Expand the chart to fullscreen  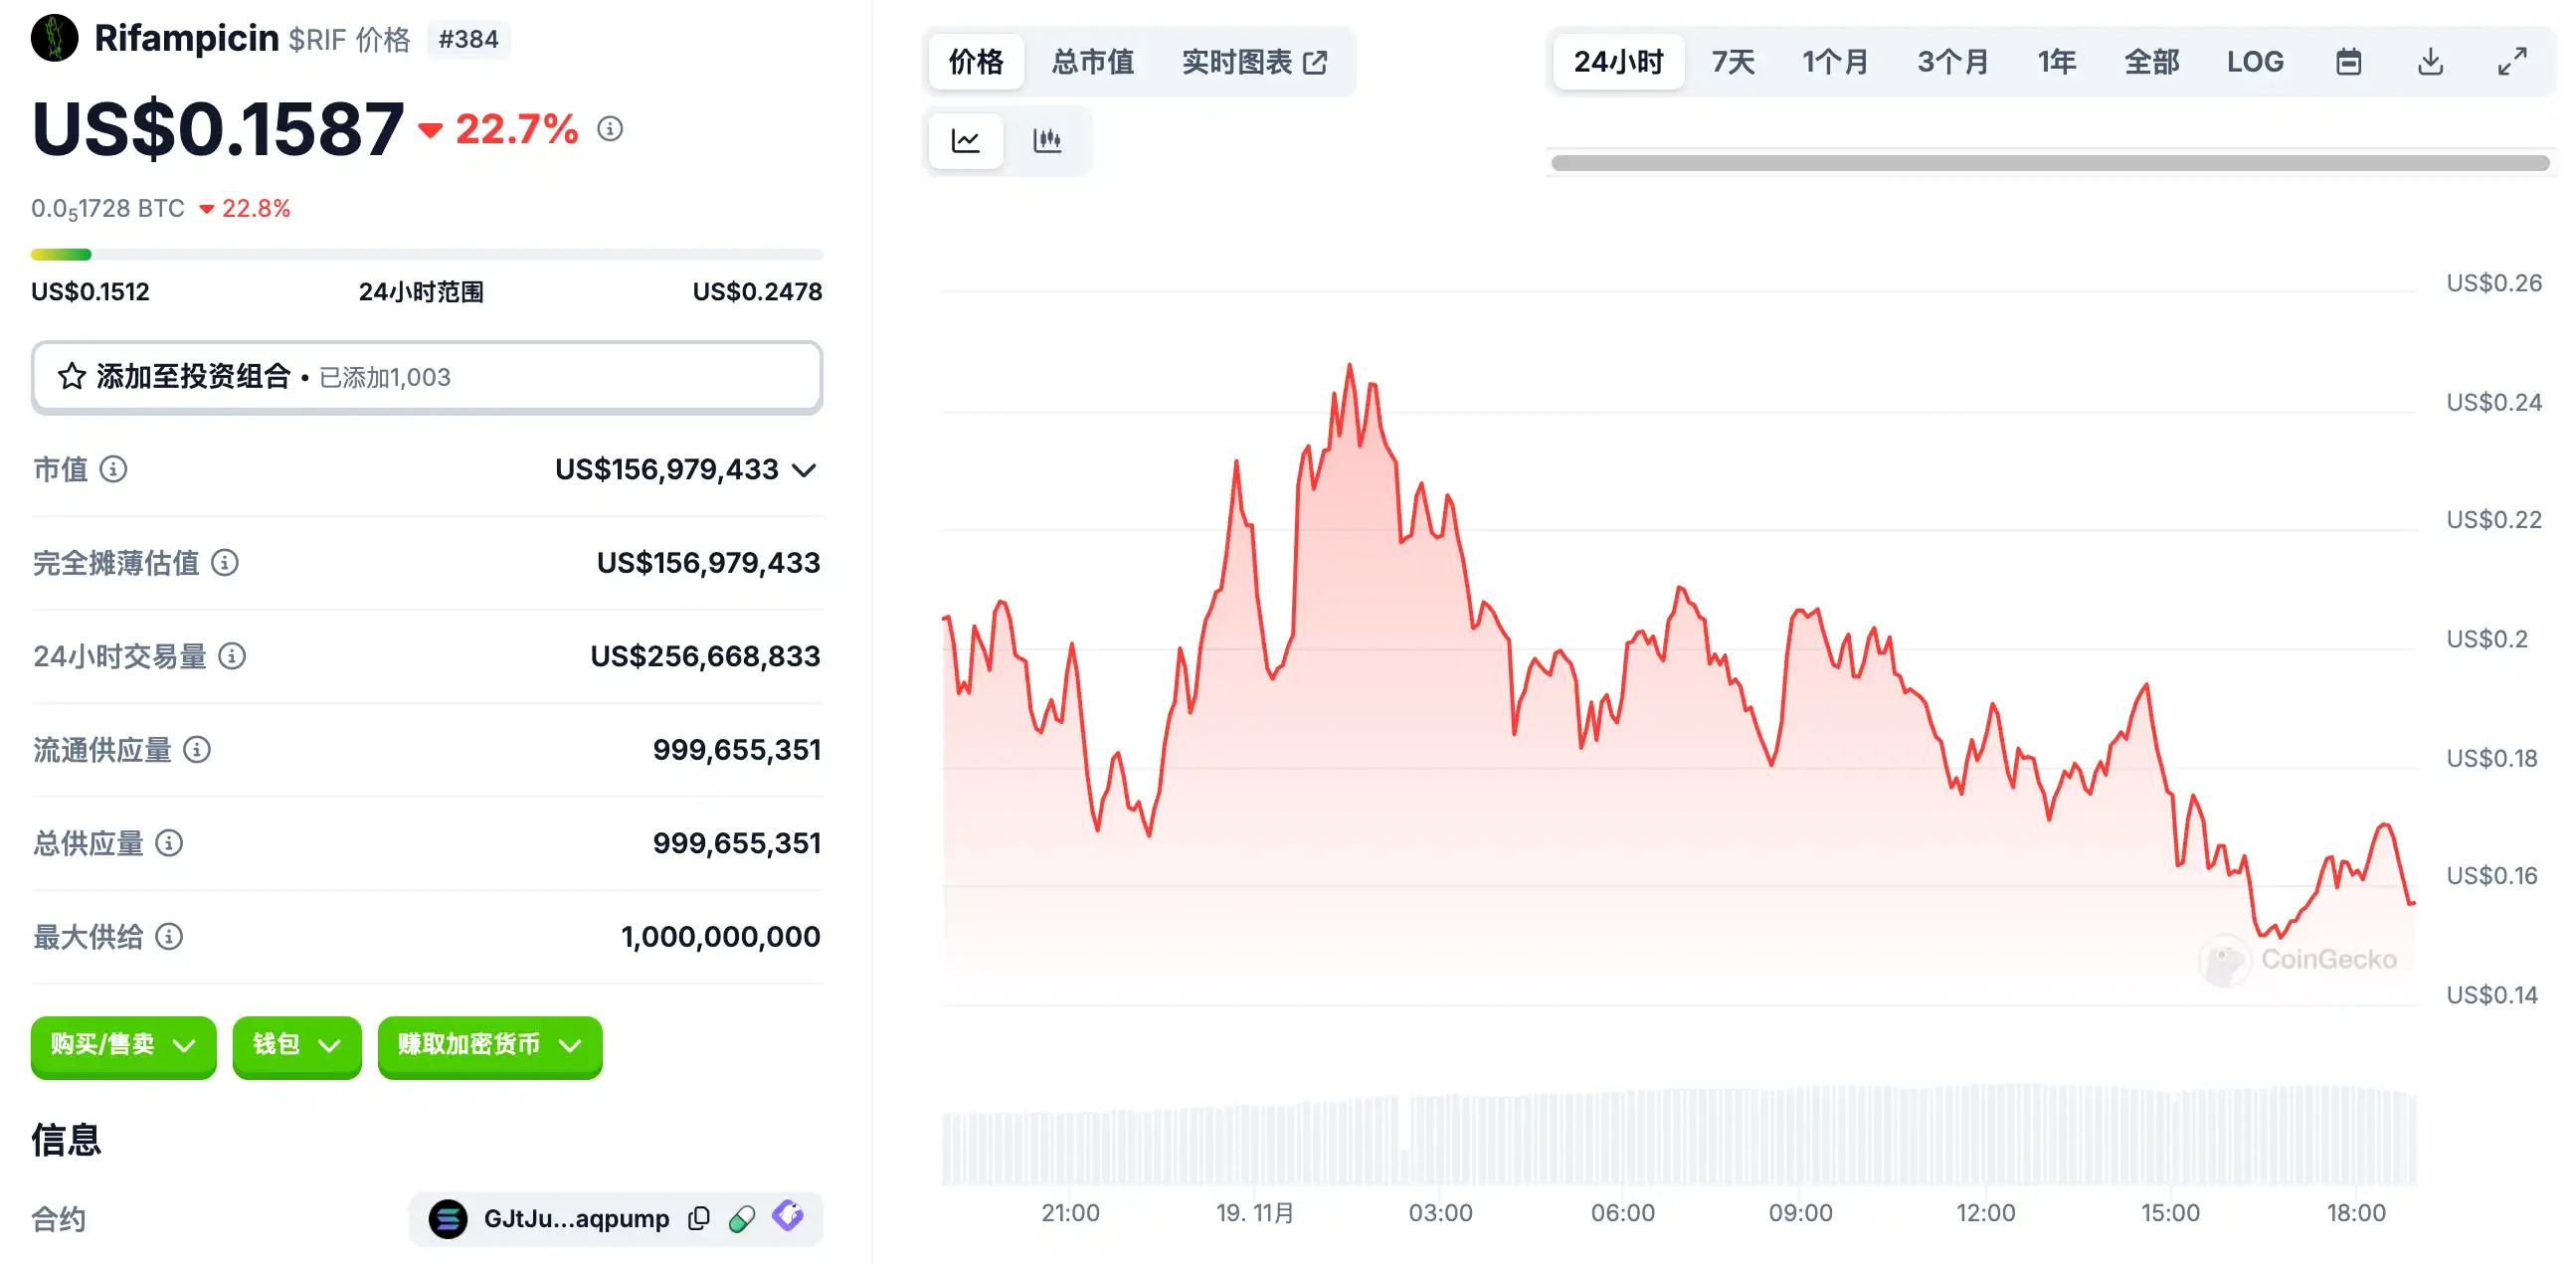[x=2512, y=62]
